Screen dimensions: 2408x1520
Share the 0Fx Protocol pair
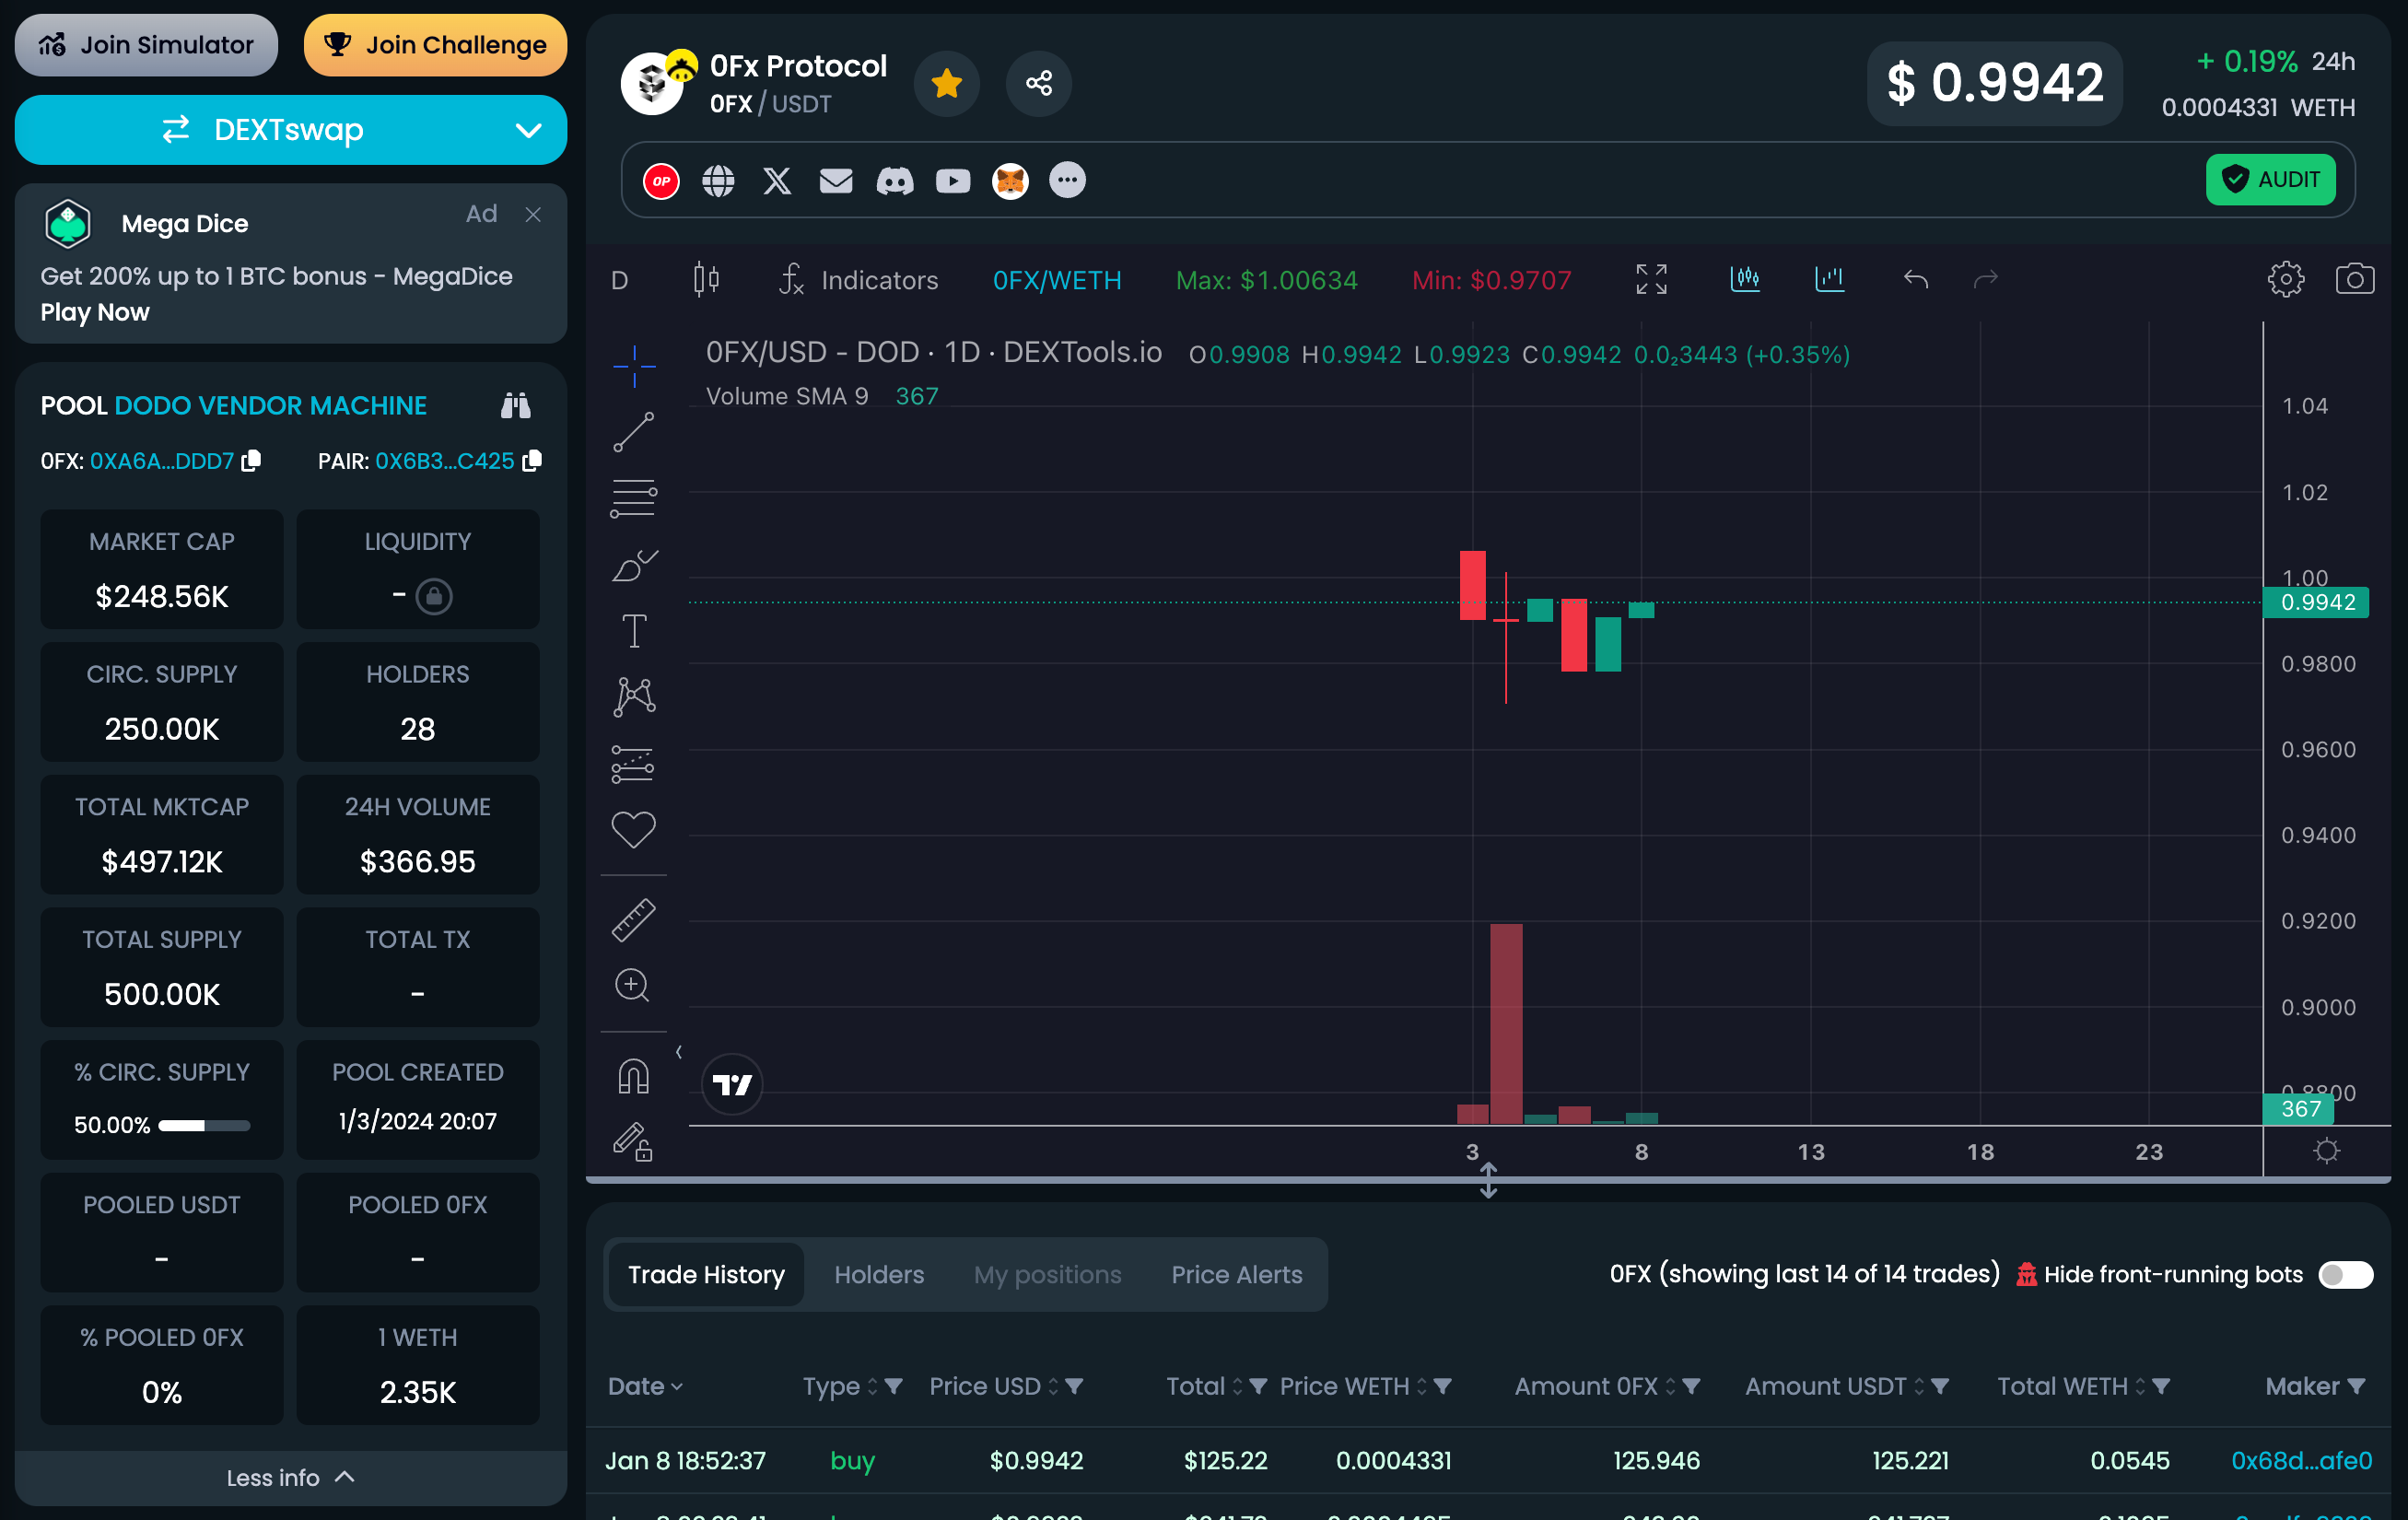click(x=1039, y=83)
